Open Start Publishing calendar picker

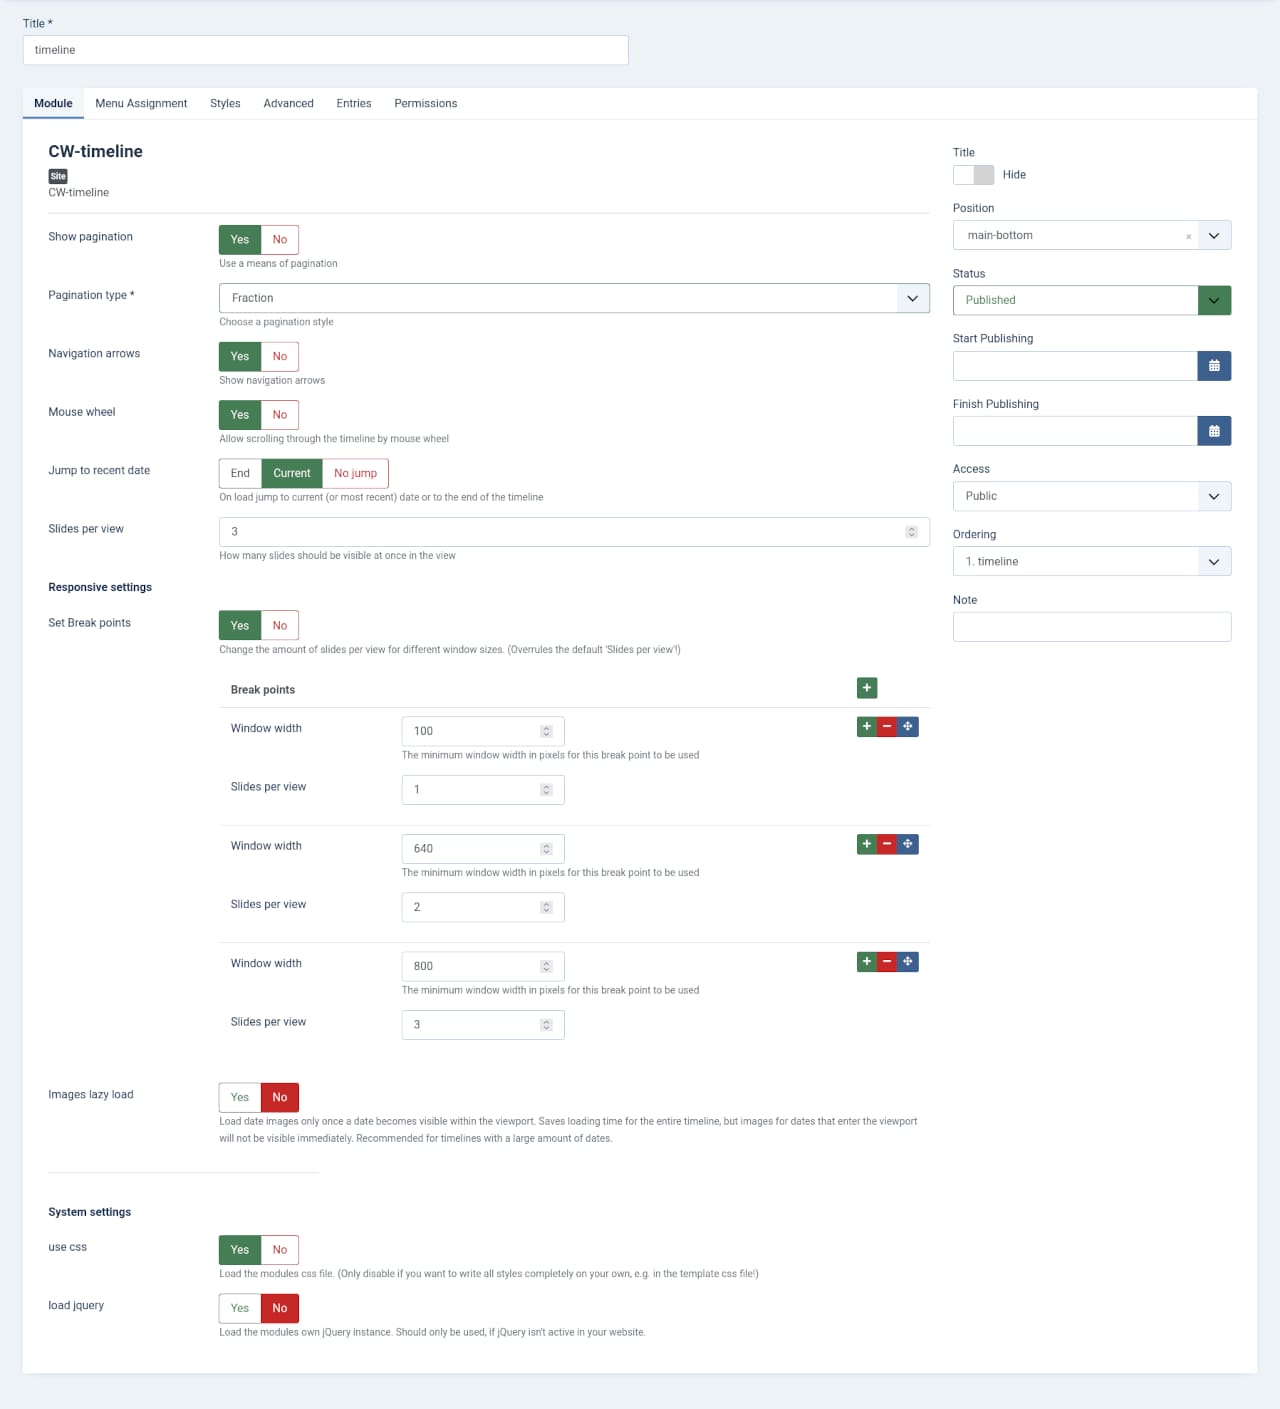[x=1214, y=366]
